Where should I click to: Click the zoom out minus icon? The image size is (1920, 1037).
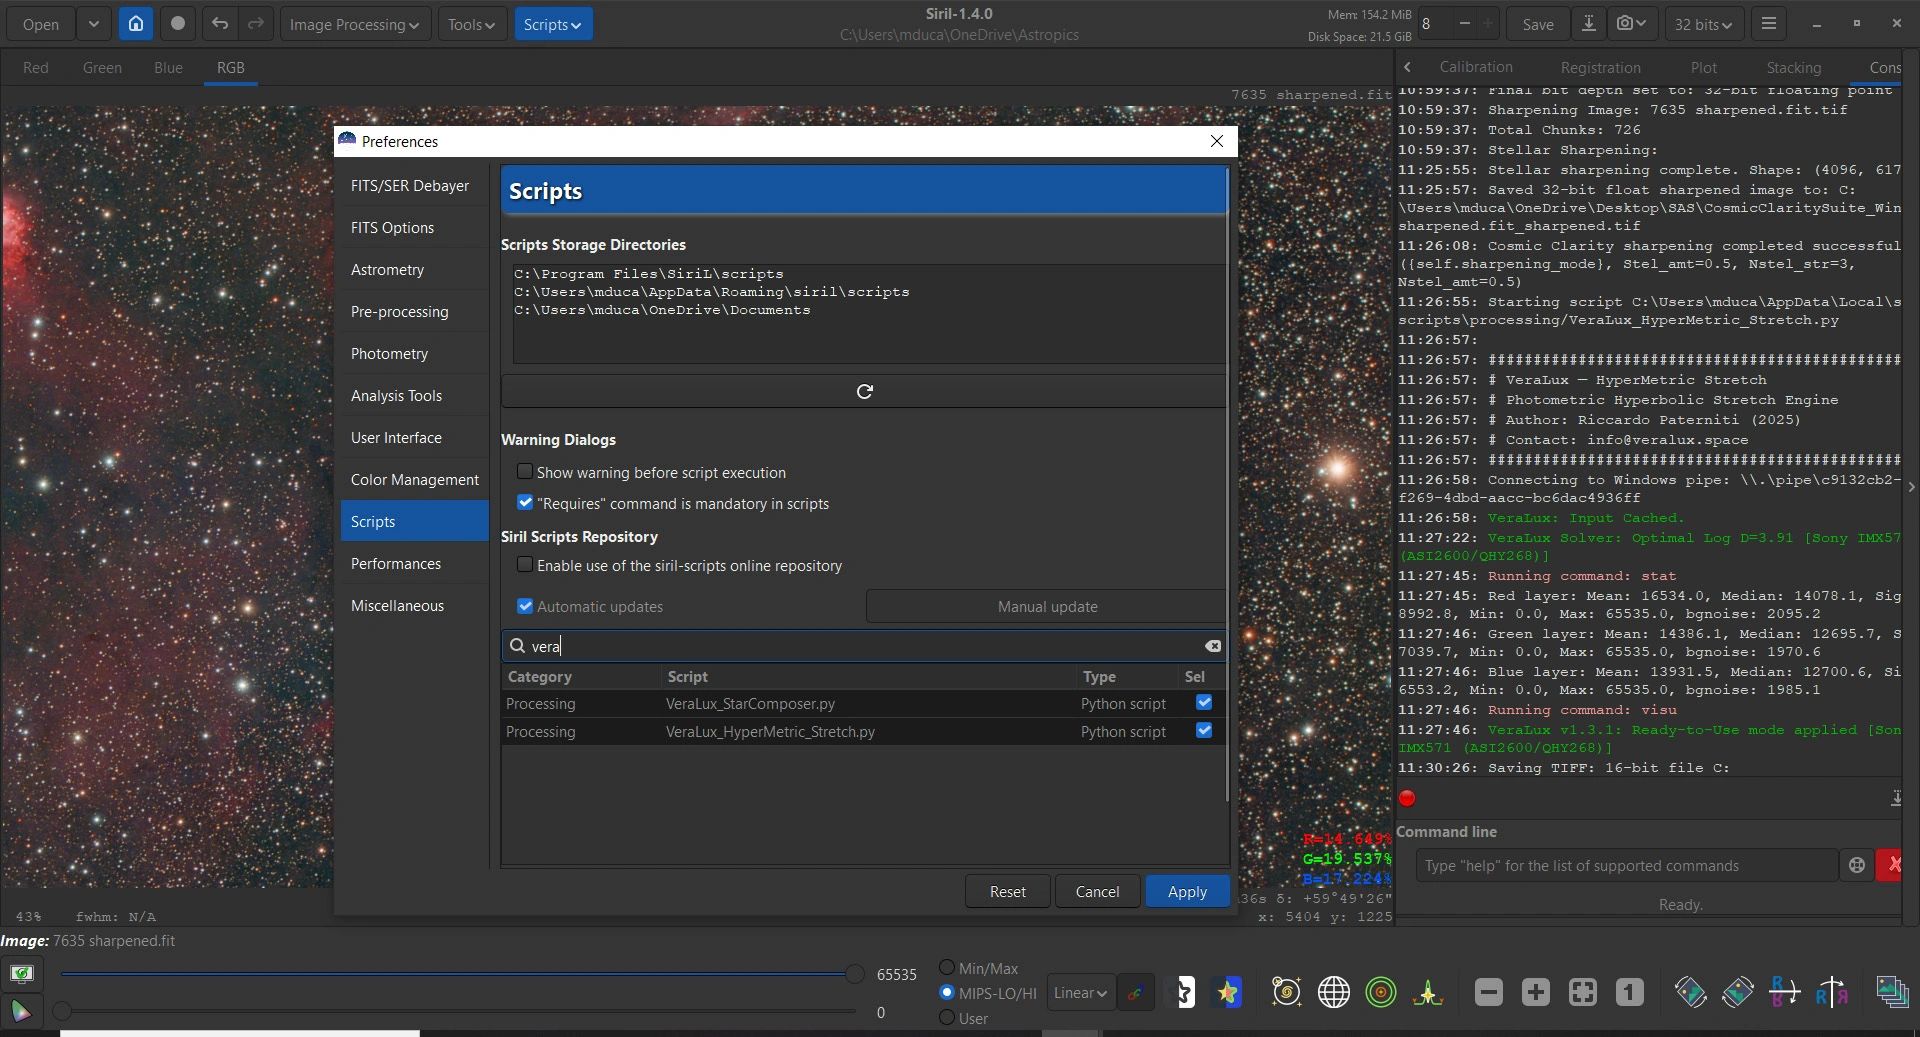[1489, 992]
